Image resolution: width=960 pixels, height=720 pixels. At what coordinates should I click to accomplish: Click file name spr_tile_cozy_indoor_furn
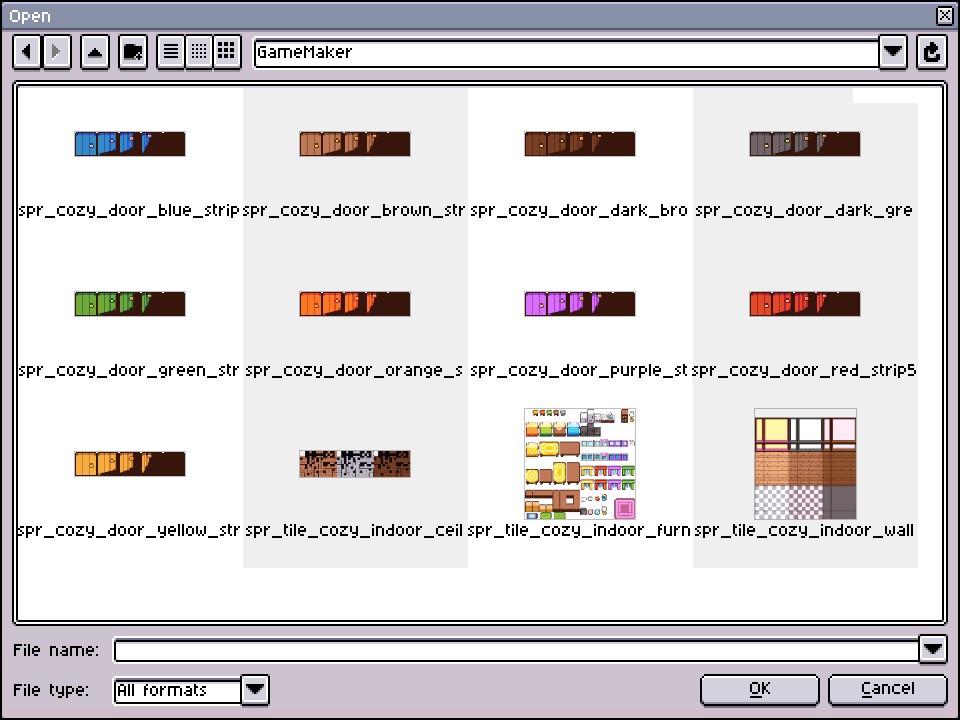coord(579,530)
